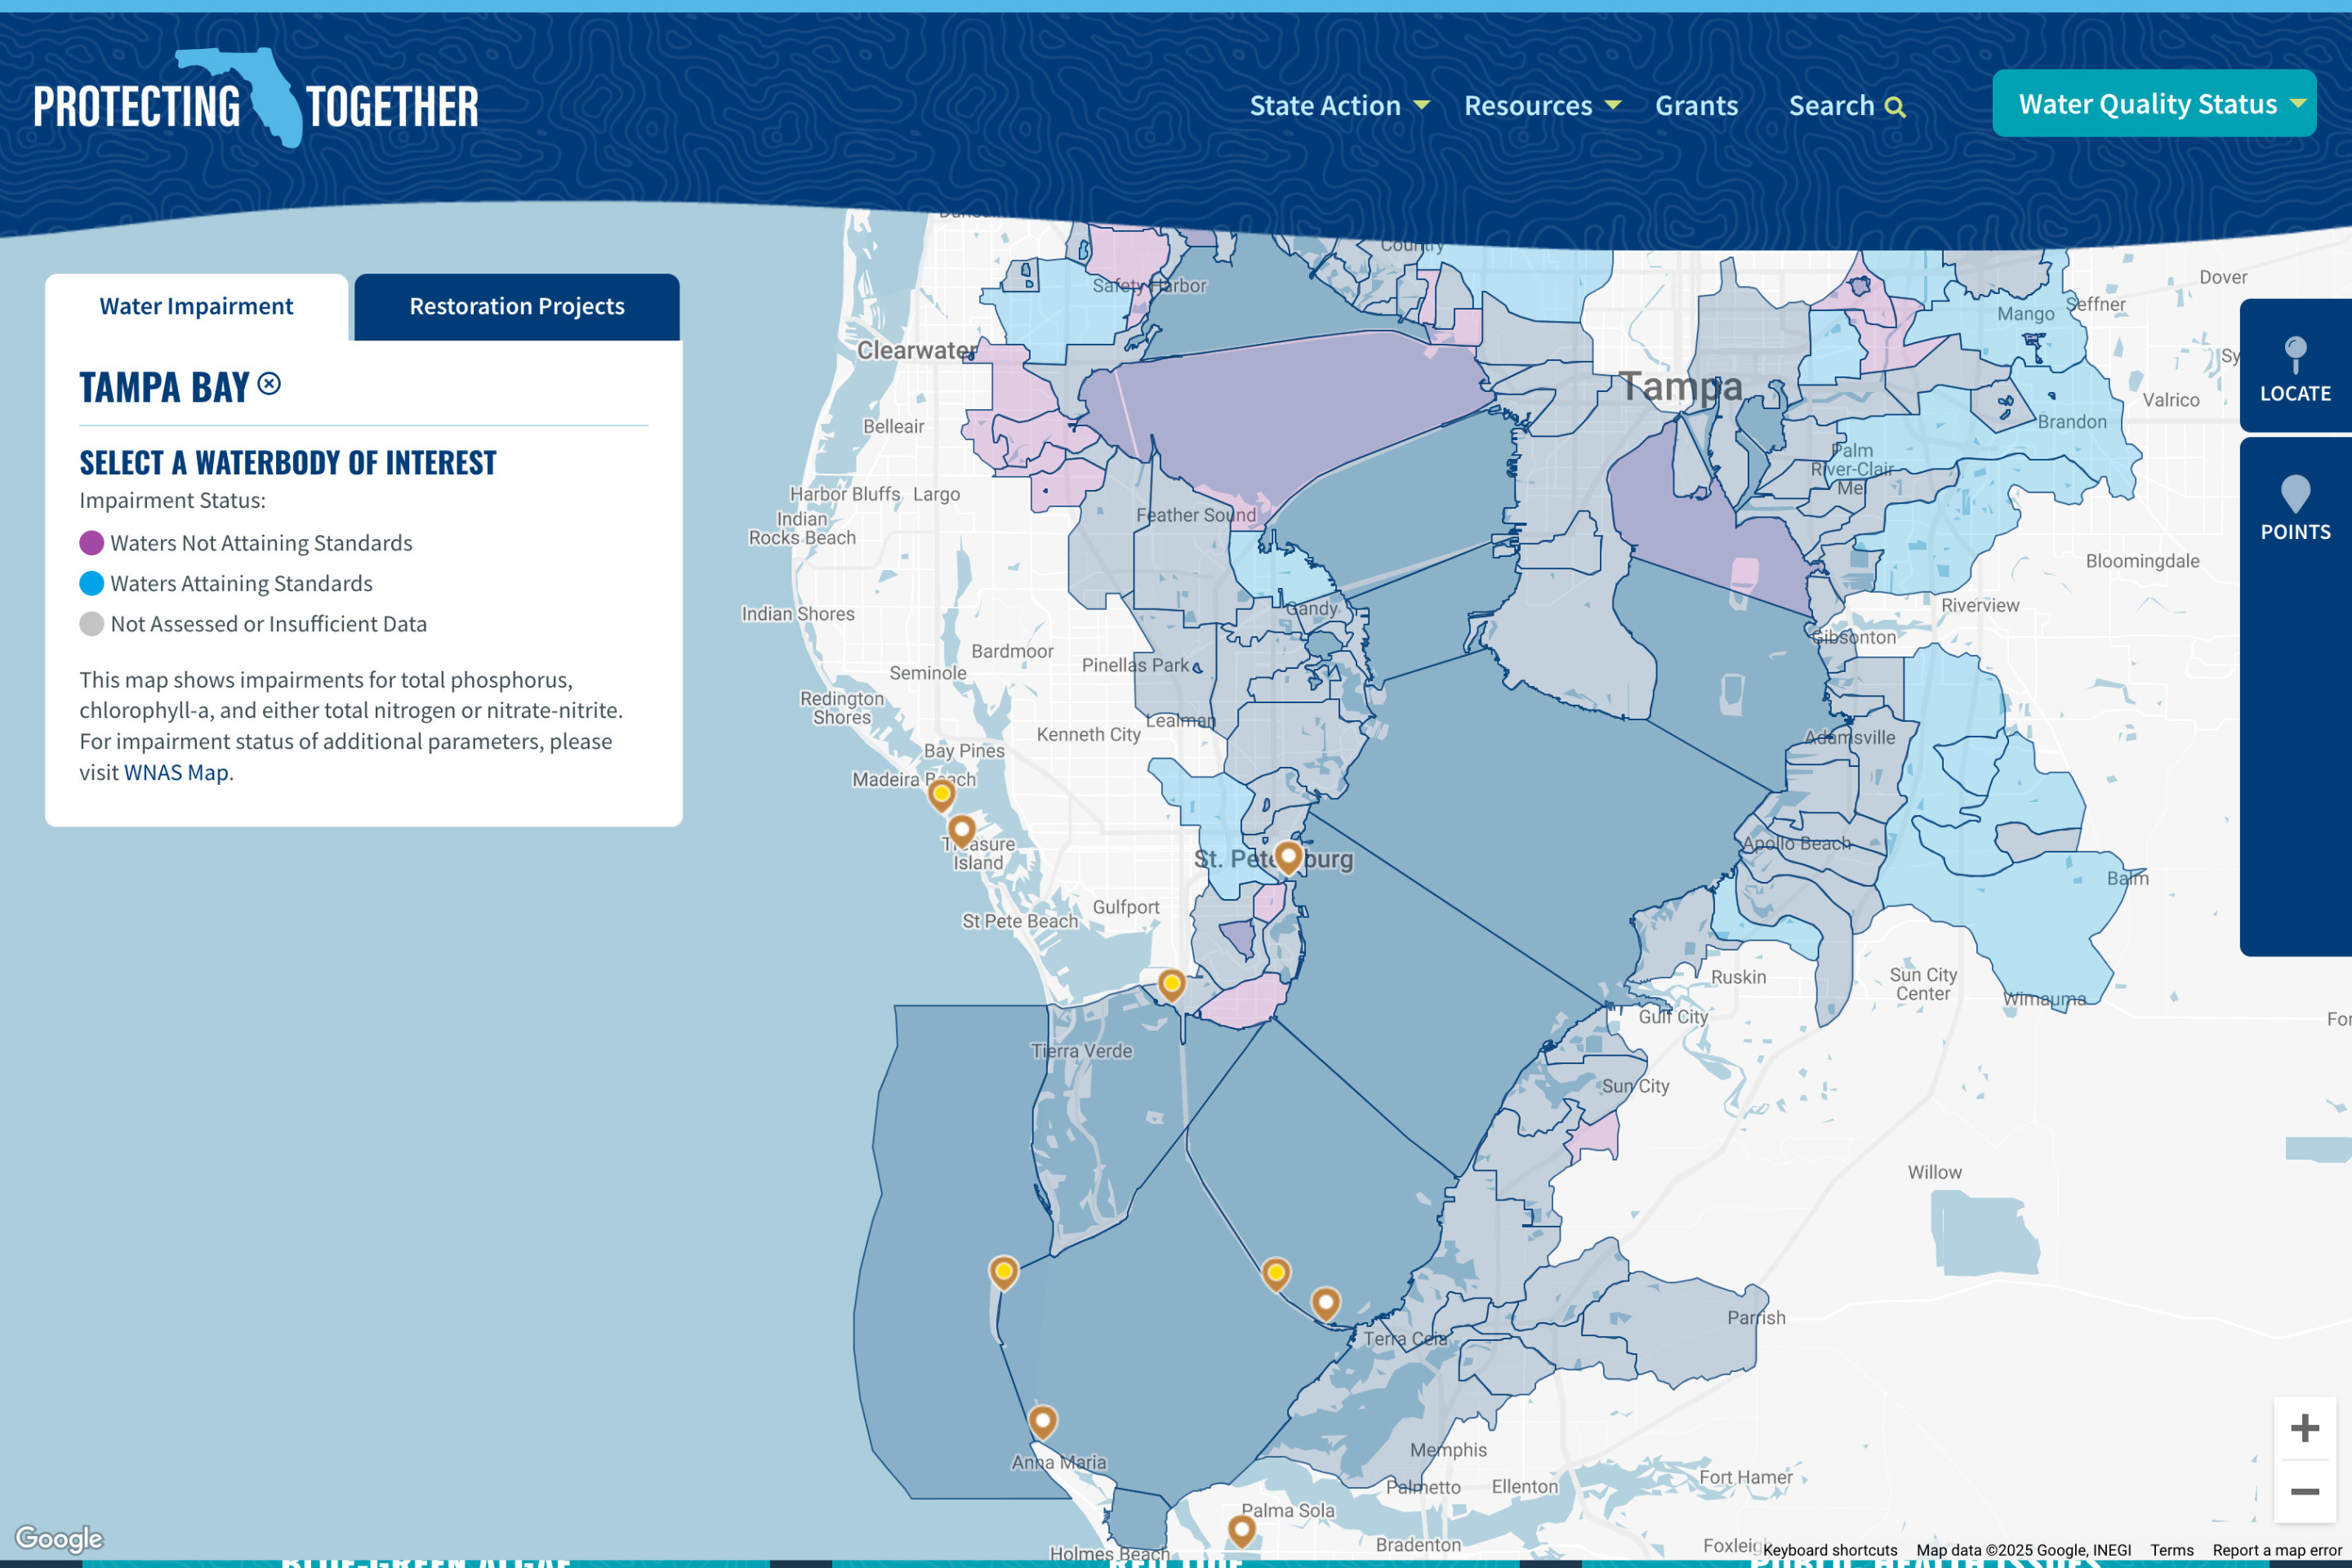2352x1568 pixels.
Task: Click the map marker near Madeira Beach
Action: coord(941,794)
